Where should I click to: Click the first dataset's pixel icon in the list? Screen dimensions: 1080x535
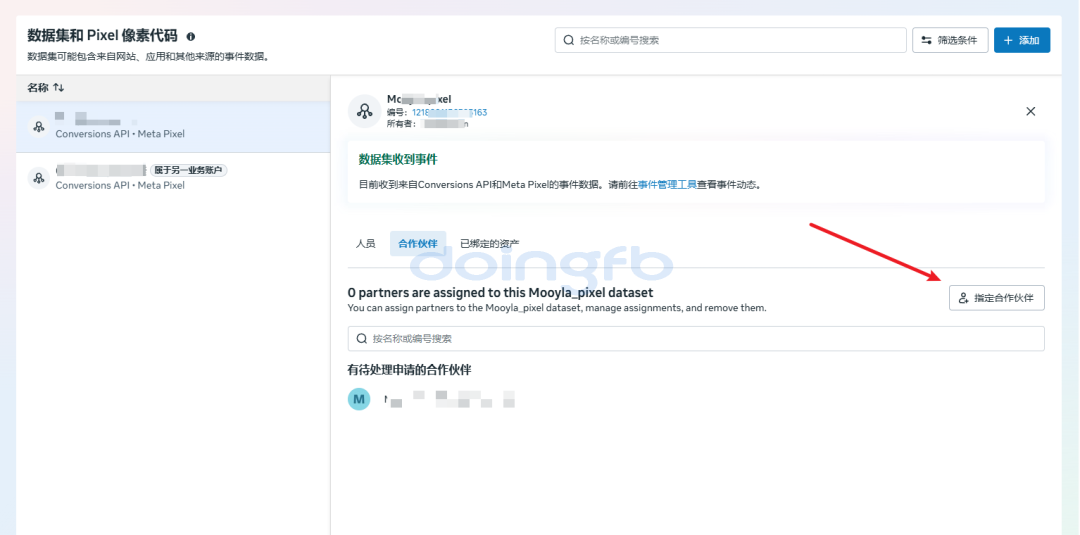pyautogui.click(x=39, y=126)
